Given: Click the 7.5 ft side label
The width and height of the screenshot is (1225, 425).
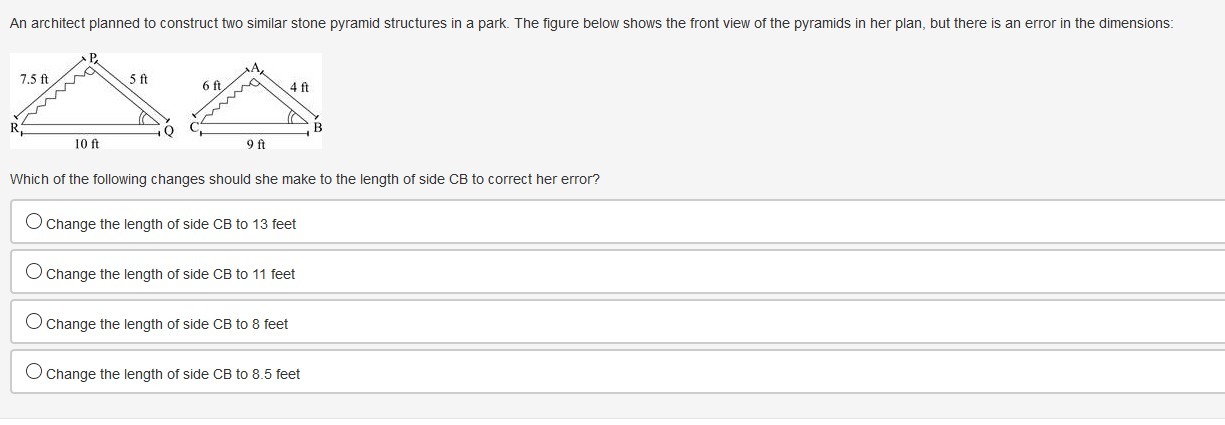Looking at the screenshot, I should pos(33,79).
